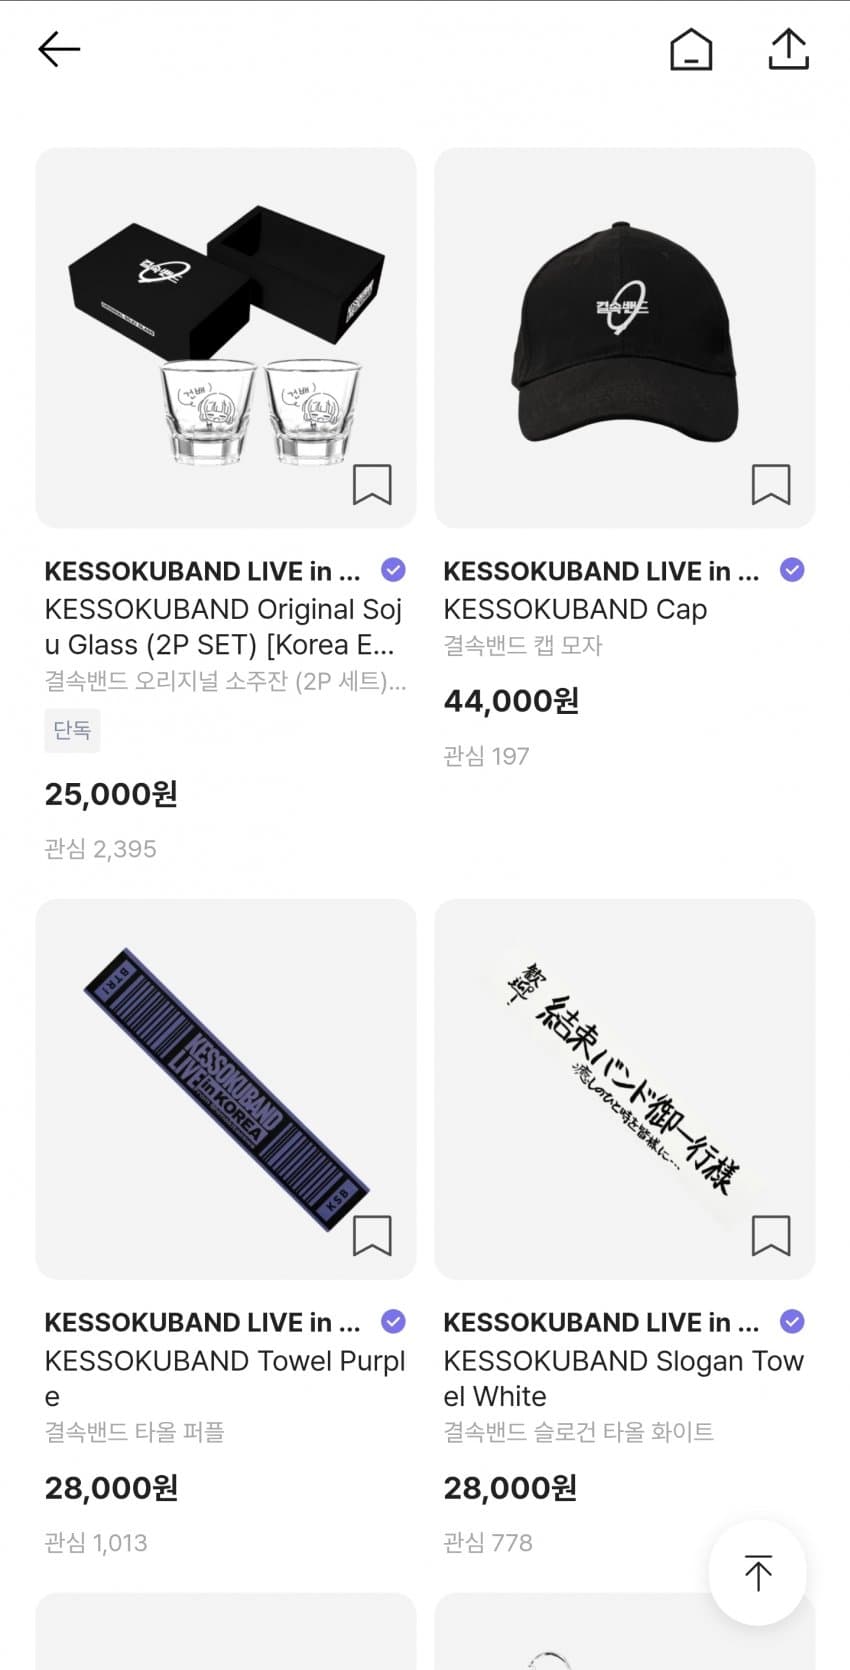Go to home via house icon
Image resolution: width=850 pixels, height=1670 pixels.
click(x=691, y=49)
